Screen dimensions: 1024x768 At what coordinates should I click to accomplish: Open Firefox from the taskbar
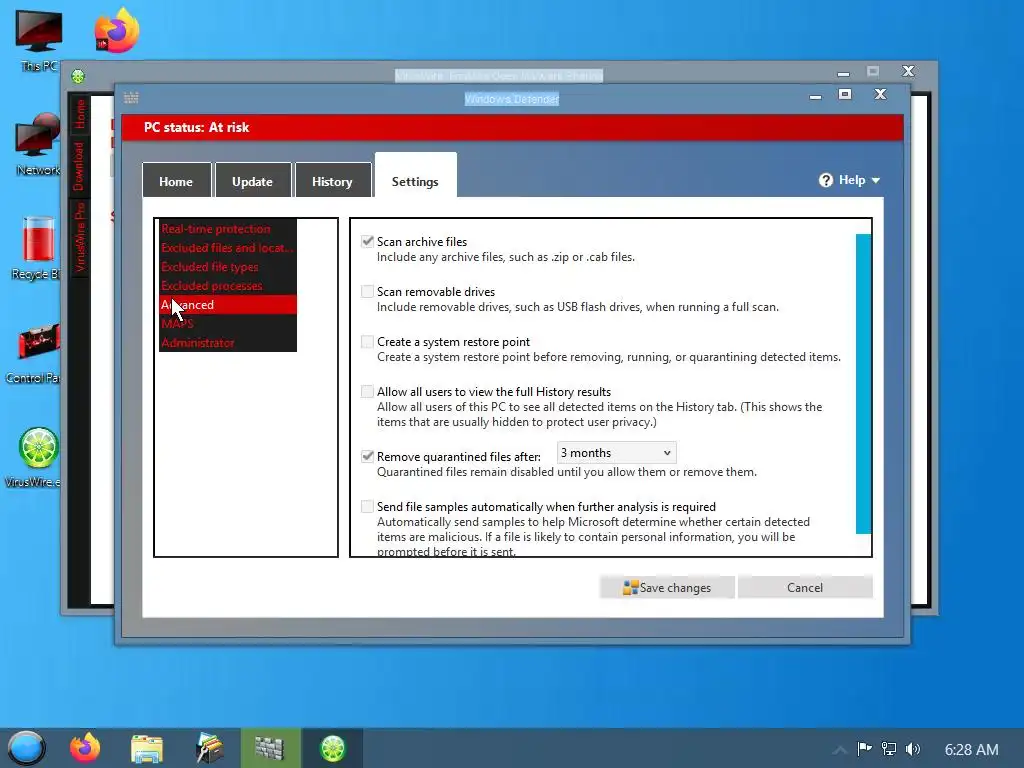click(x=85, y=748)
